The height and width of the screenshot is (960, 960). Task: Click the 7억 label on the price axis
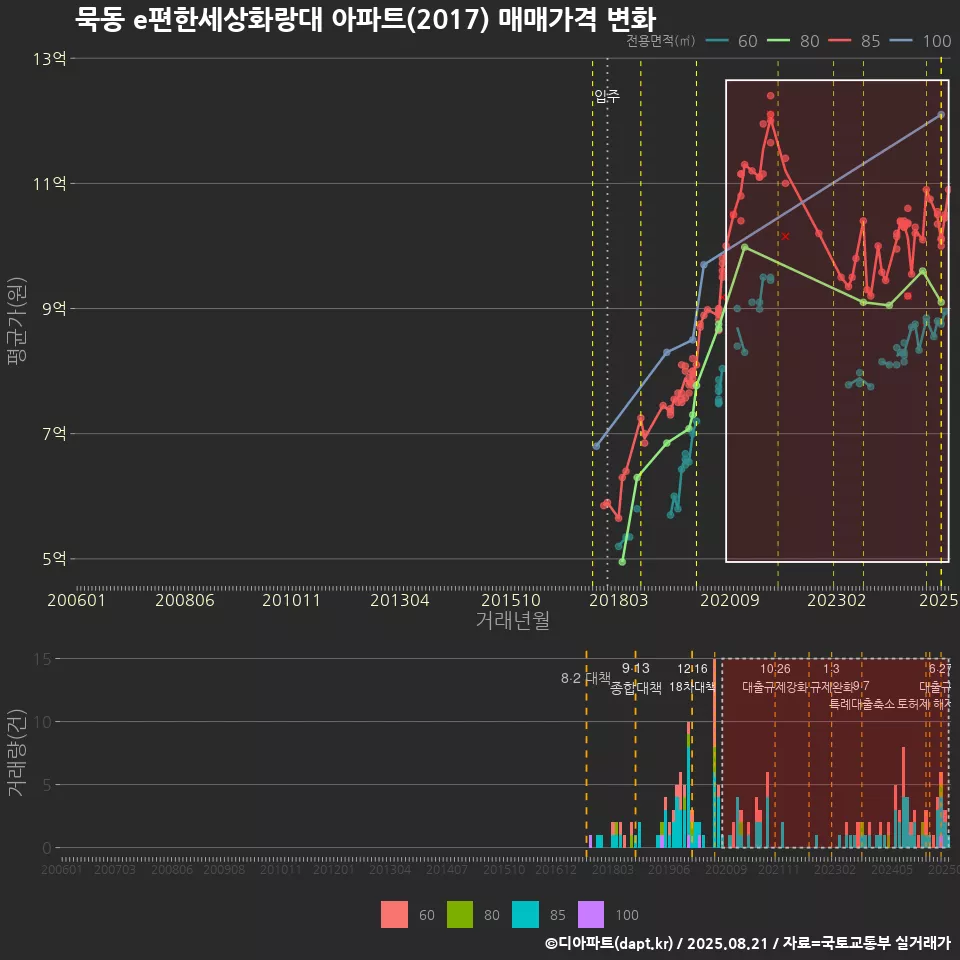tap(54, 433)
